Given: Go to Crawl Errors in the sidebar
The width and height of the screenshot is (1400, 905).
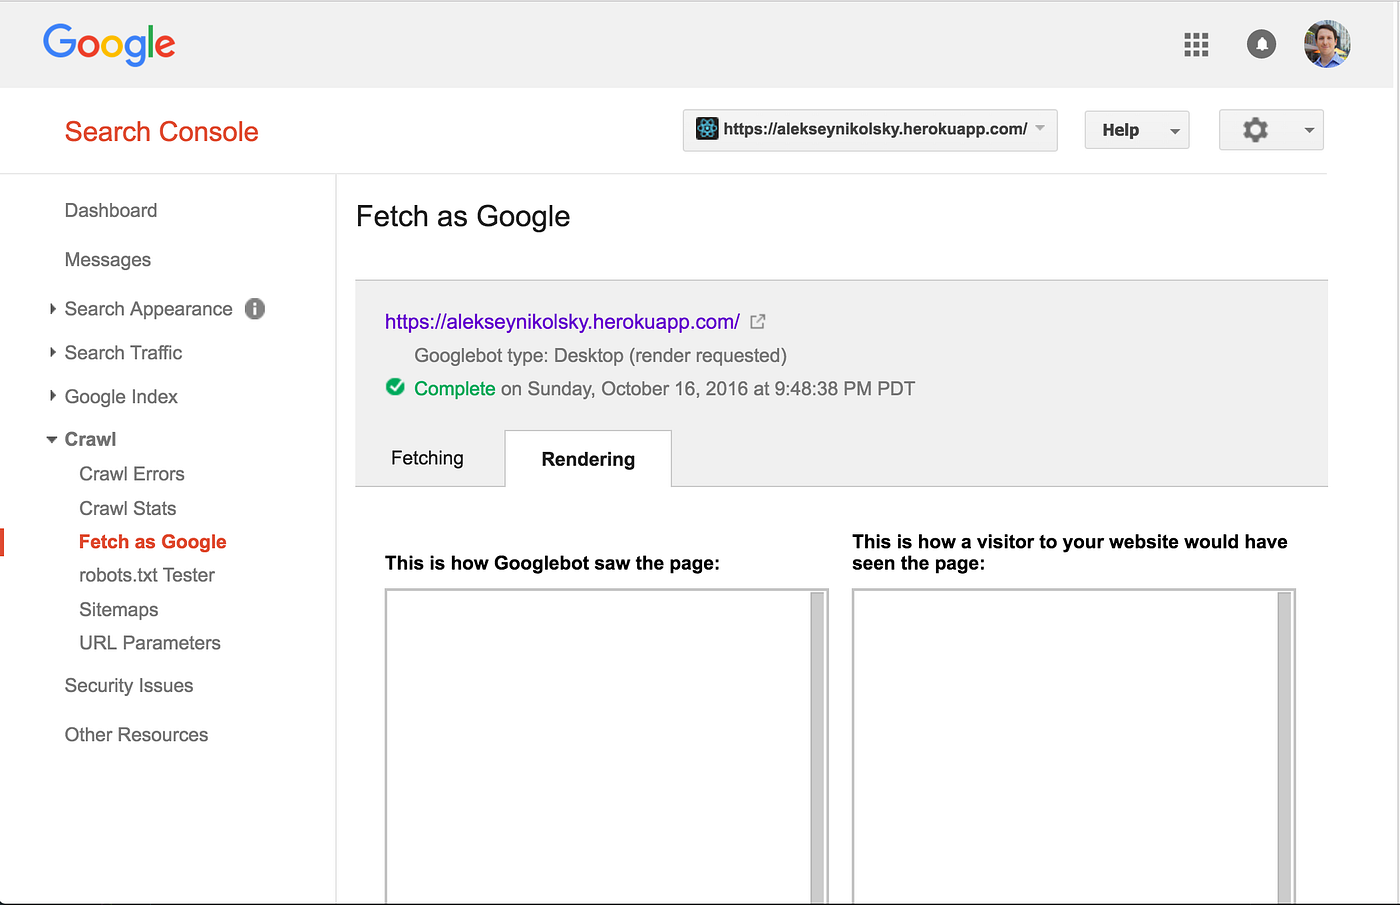Looking at the screenshot, I should tap(131, 473).
